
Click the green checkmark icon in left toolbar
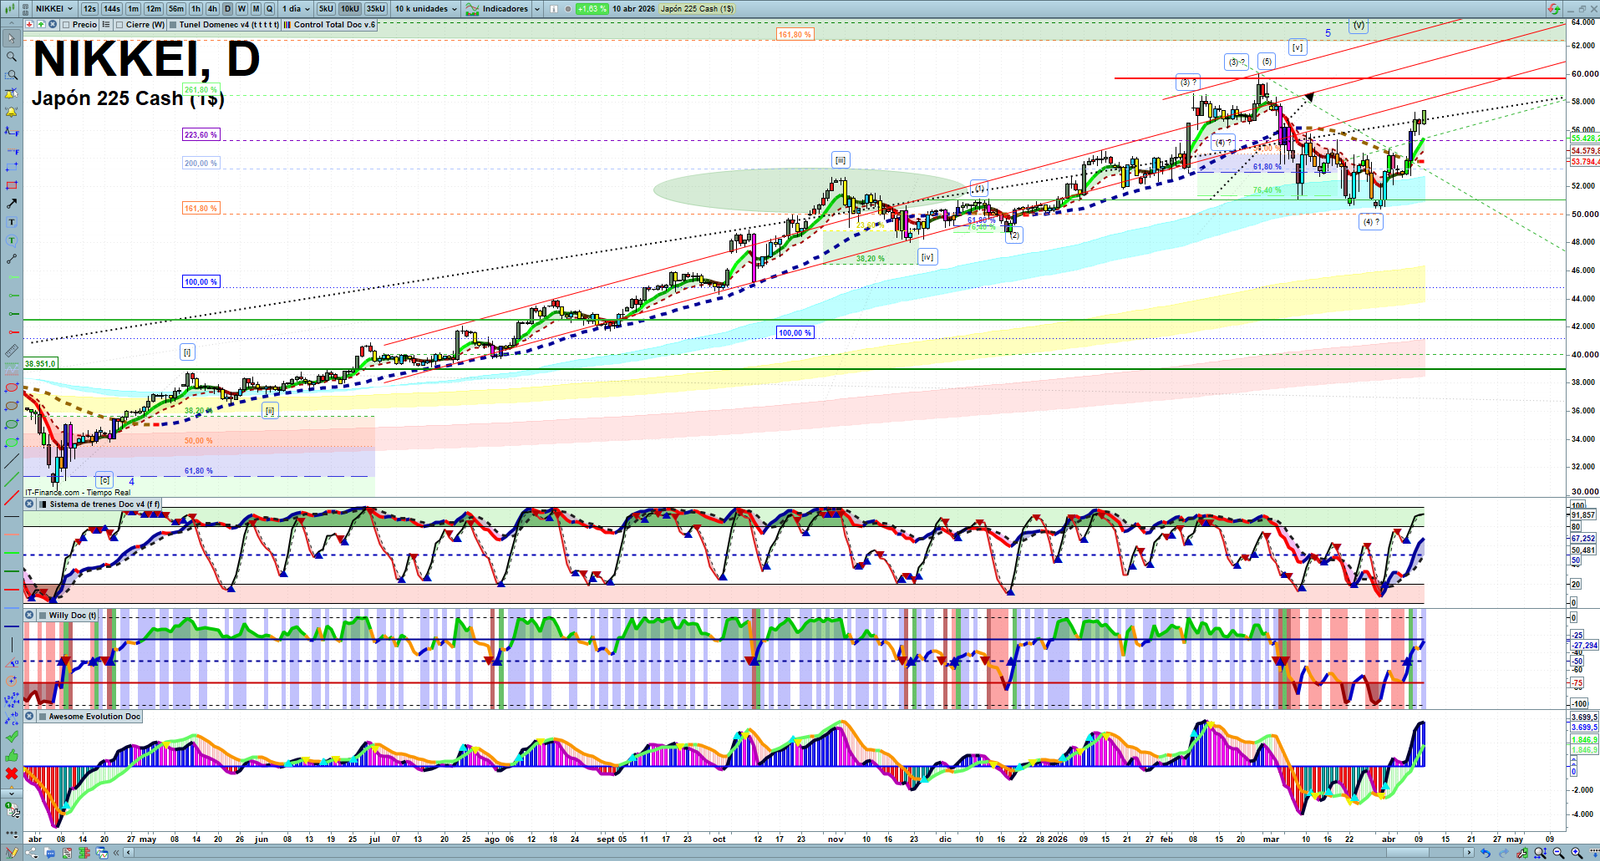click(x=11, y=737)
